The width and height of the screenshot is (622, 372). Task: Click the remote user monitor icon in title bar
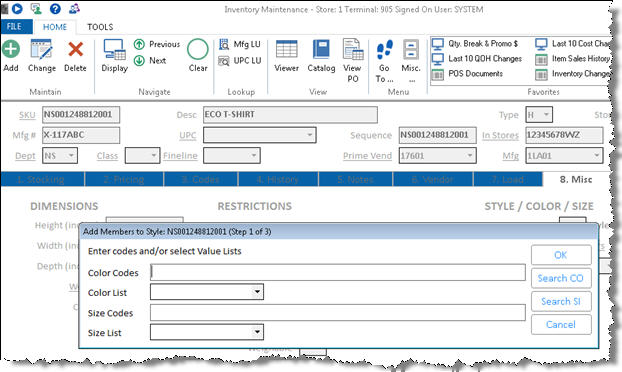point(36,8)
